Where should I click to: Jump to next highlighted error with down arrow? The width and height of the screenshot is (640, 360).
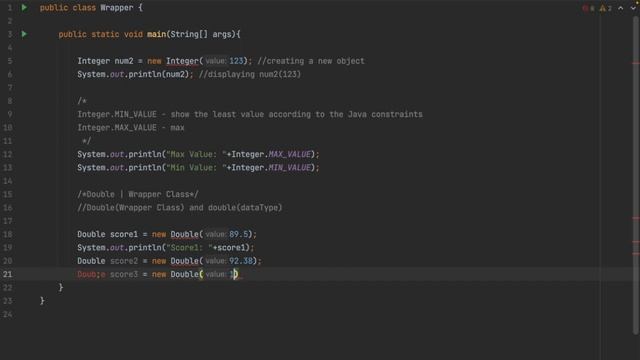(633, 8)
